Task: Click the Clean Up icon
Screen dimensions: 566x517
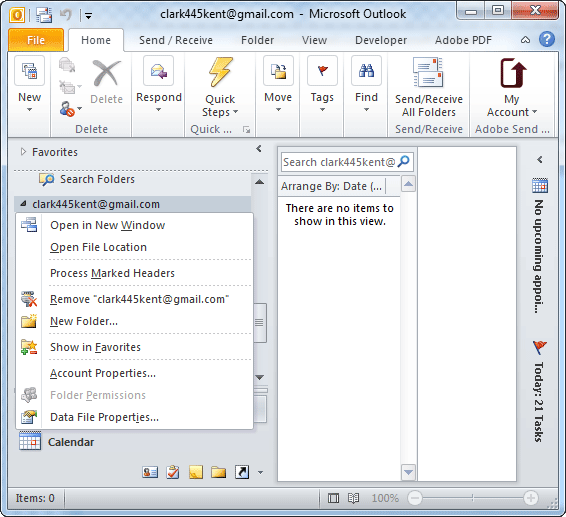Action: (68, 87)
